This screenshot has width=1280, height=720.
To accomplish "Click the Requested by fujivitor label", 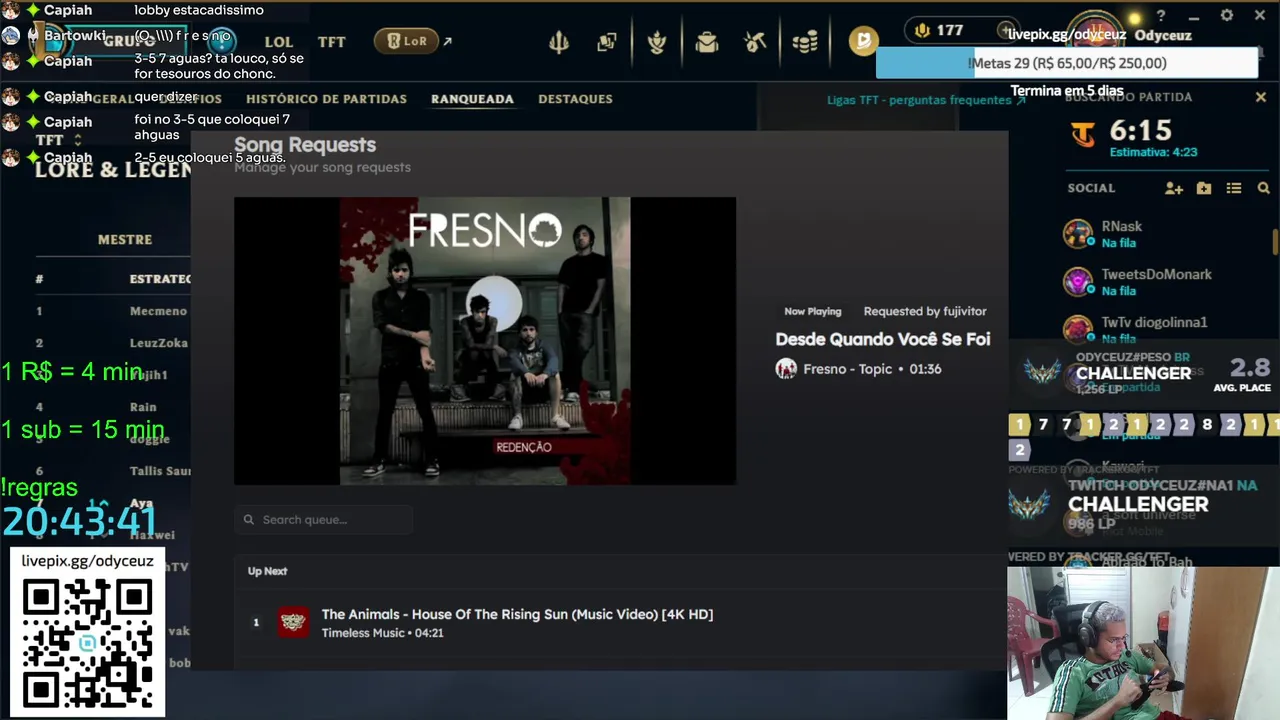I will click(925, 311).
